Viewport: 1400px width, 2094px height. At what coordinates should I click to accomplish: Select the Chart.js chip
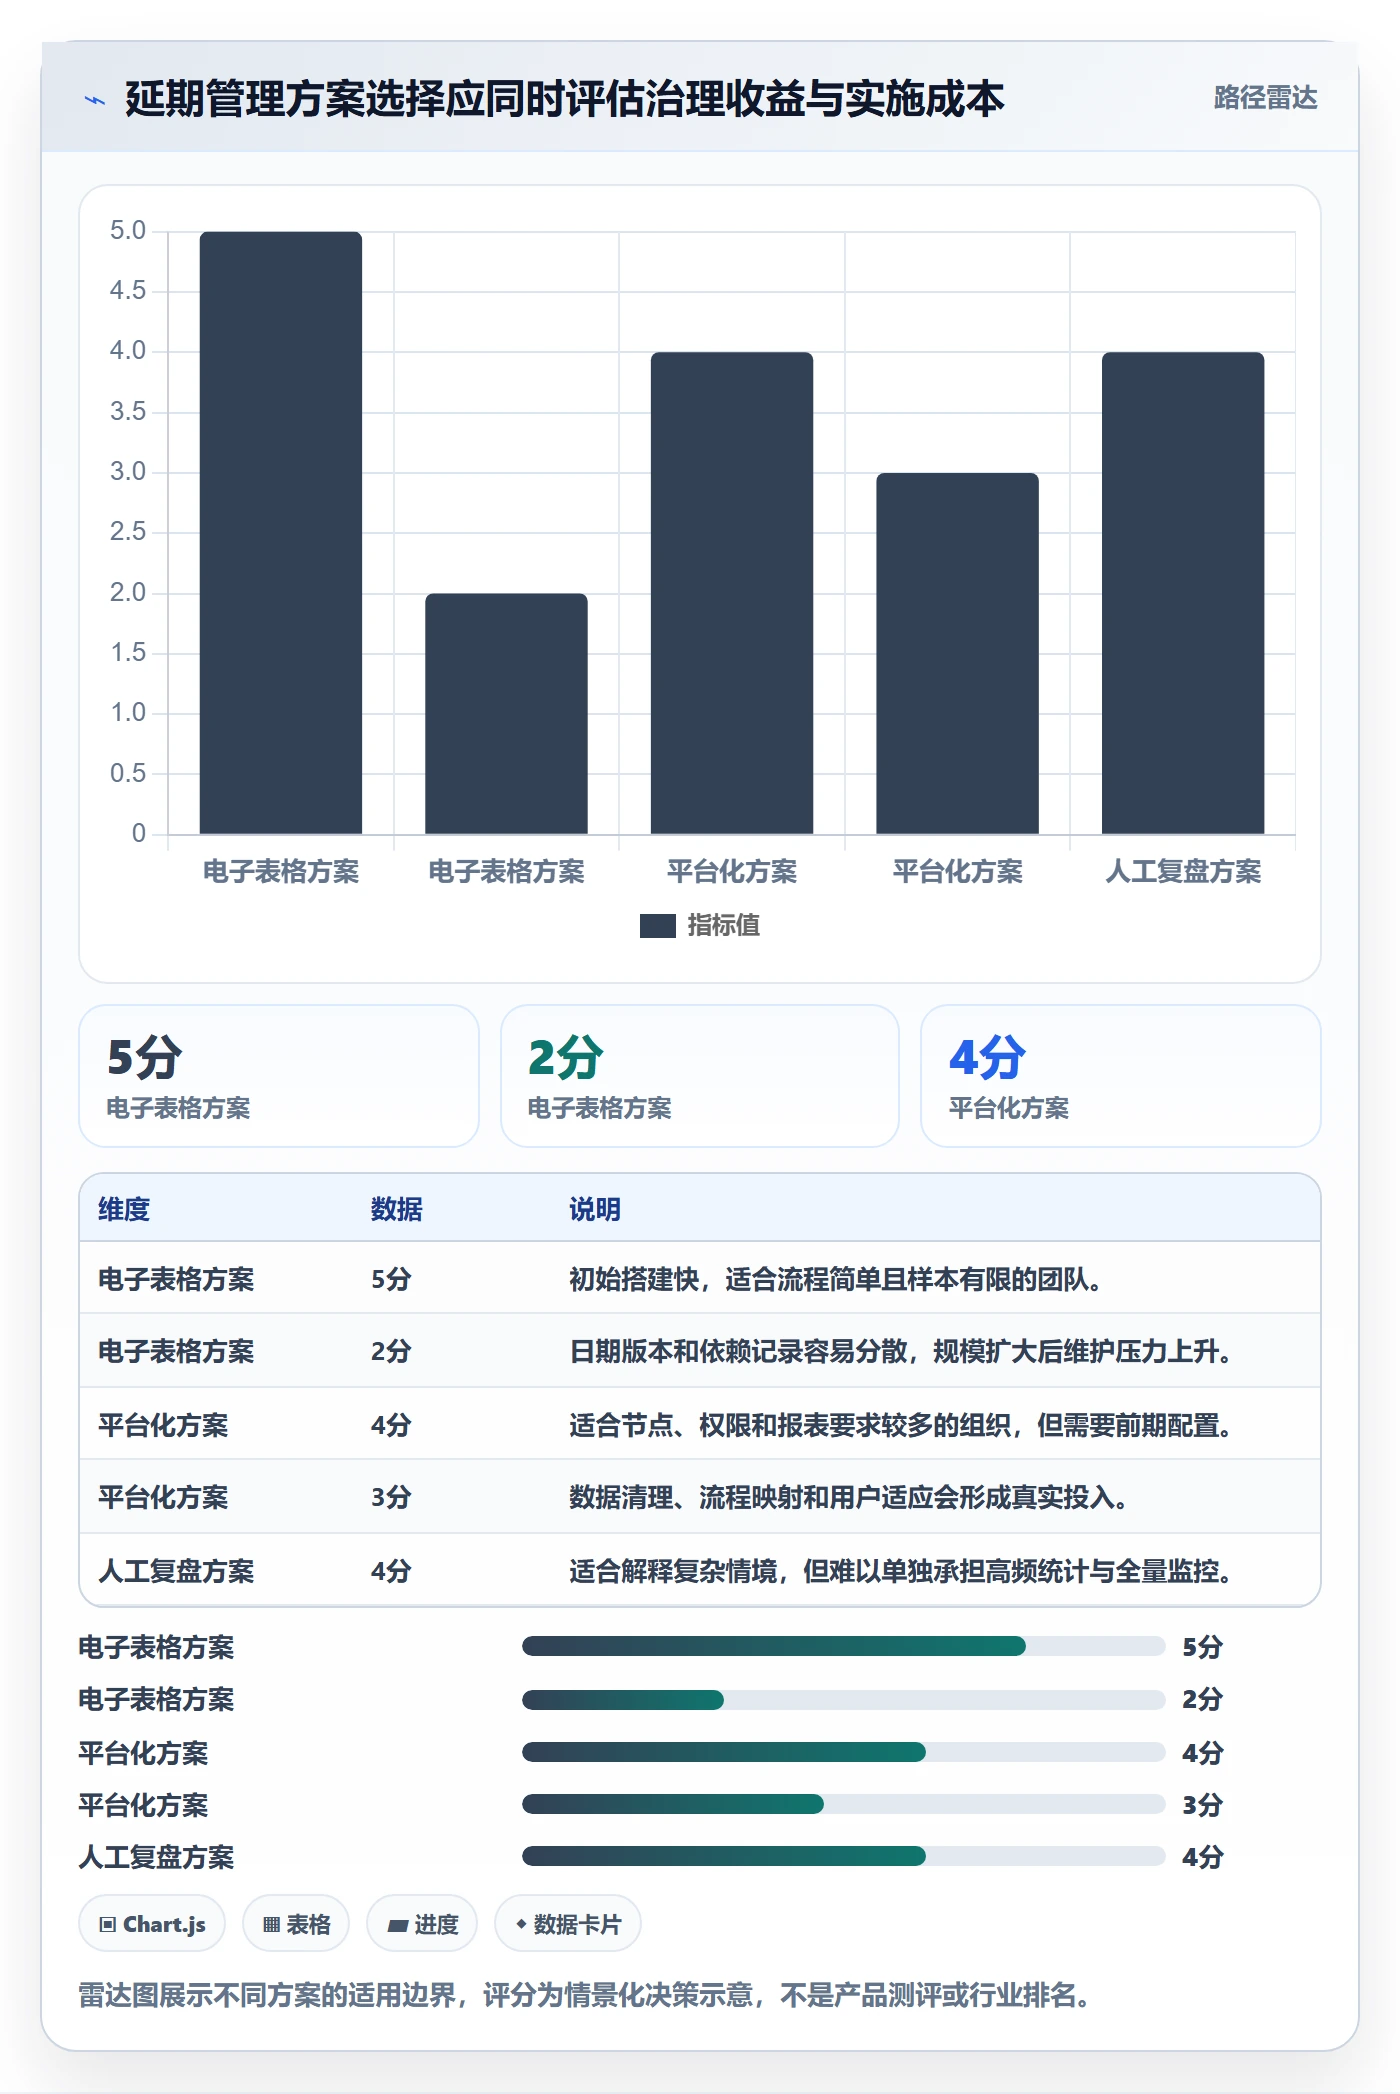[152, 1923]
